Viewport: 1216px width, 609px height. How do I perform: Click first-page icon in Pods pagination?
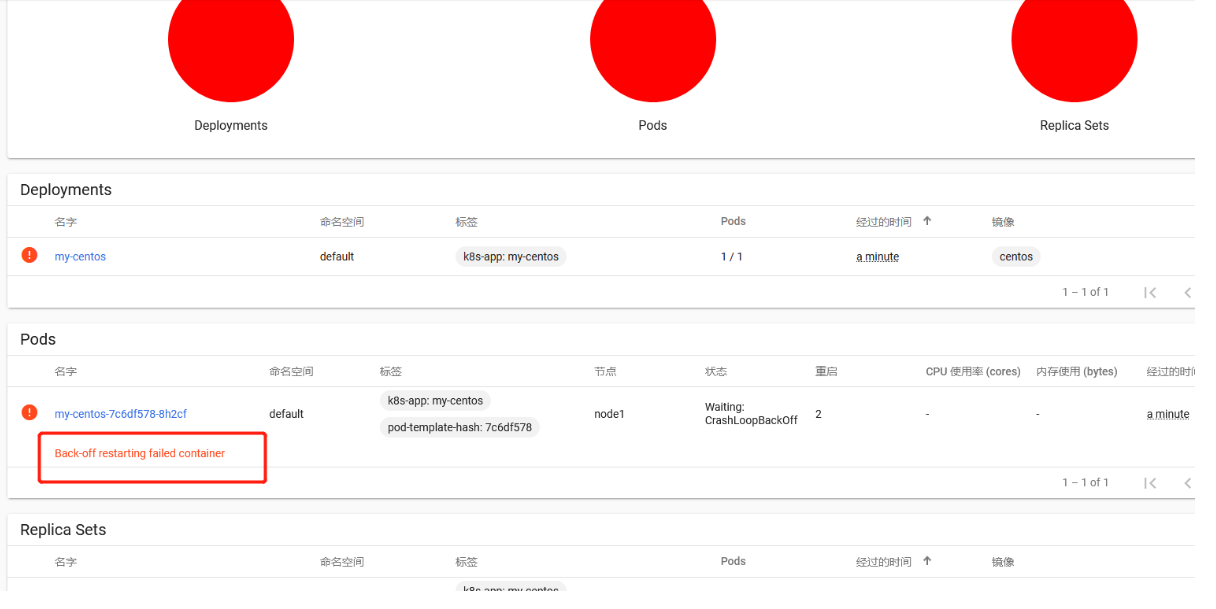point(1149,482)
